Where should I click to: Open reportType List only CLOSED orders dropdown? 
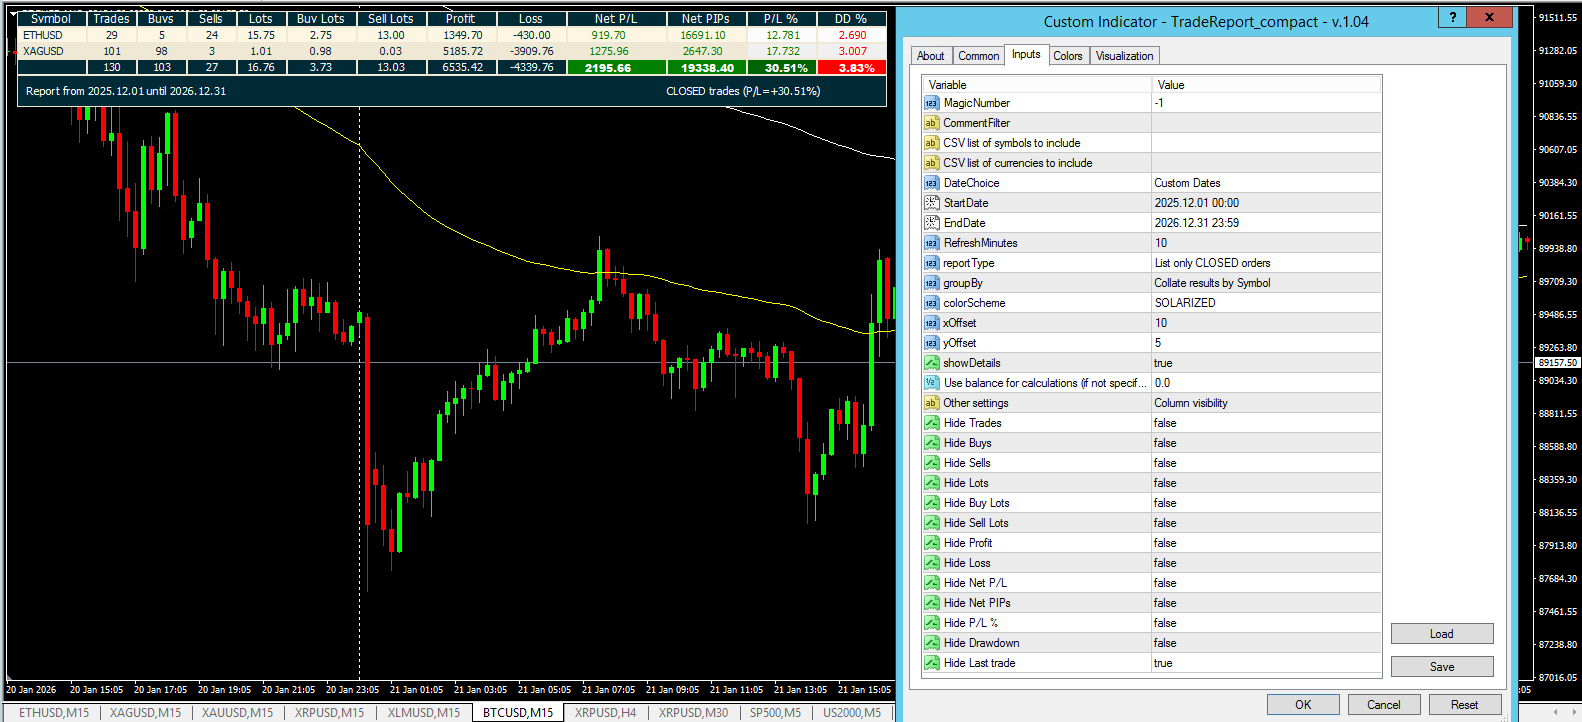click(x=1266, y=263)
